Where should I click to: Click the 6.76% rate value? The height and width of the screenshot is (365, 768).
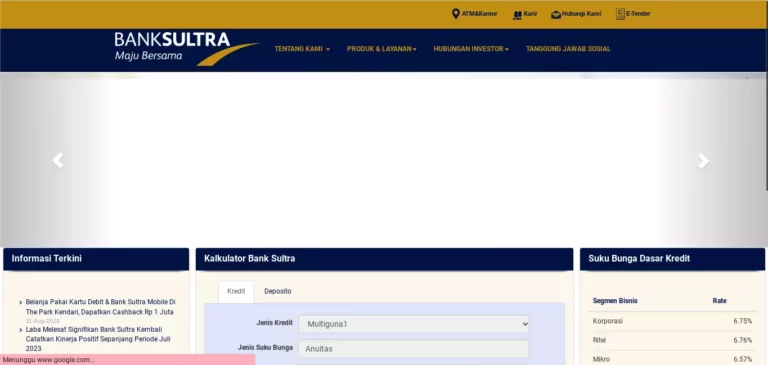coord(742,340)
